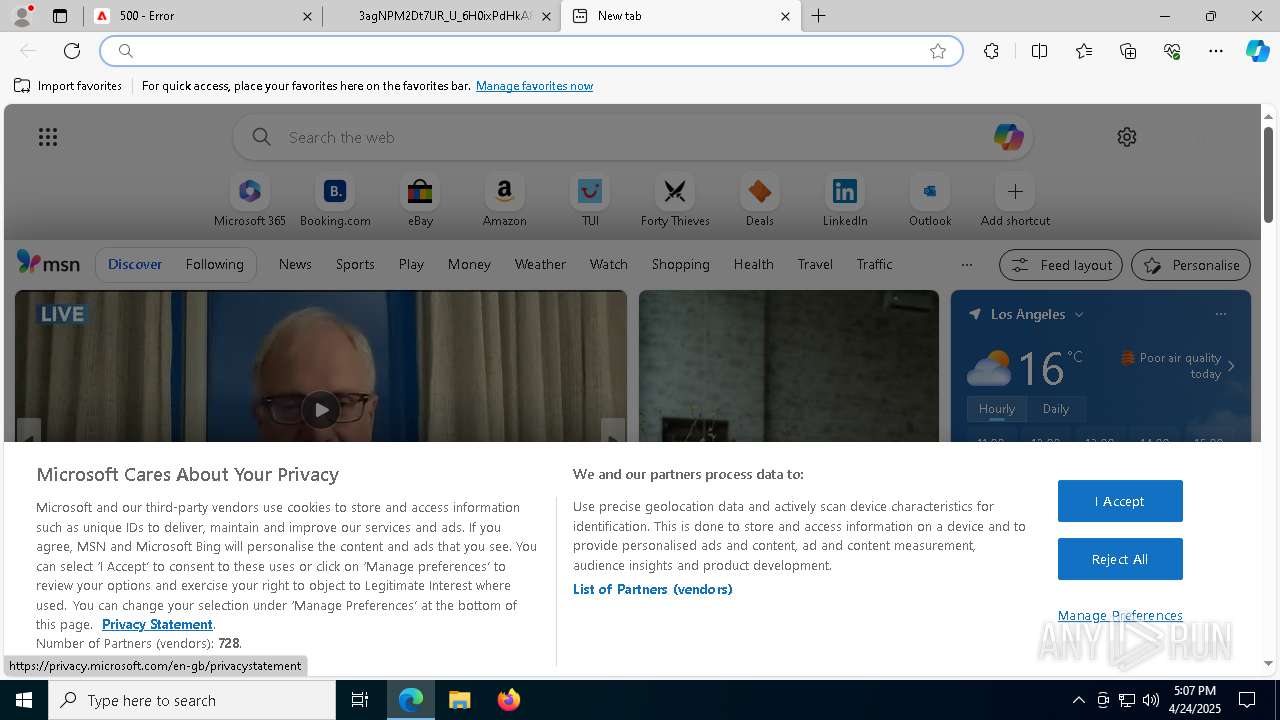
Task: Open the Amazon shortcut
Action: click(x=504, y=201)
